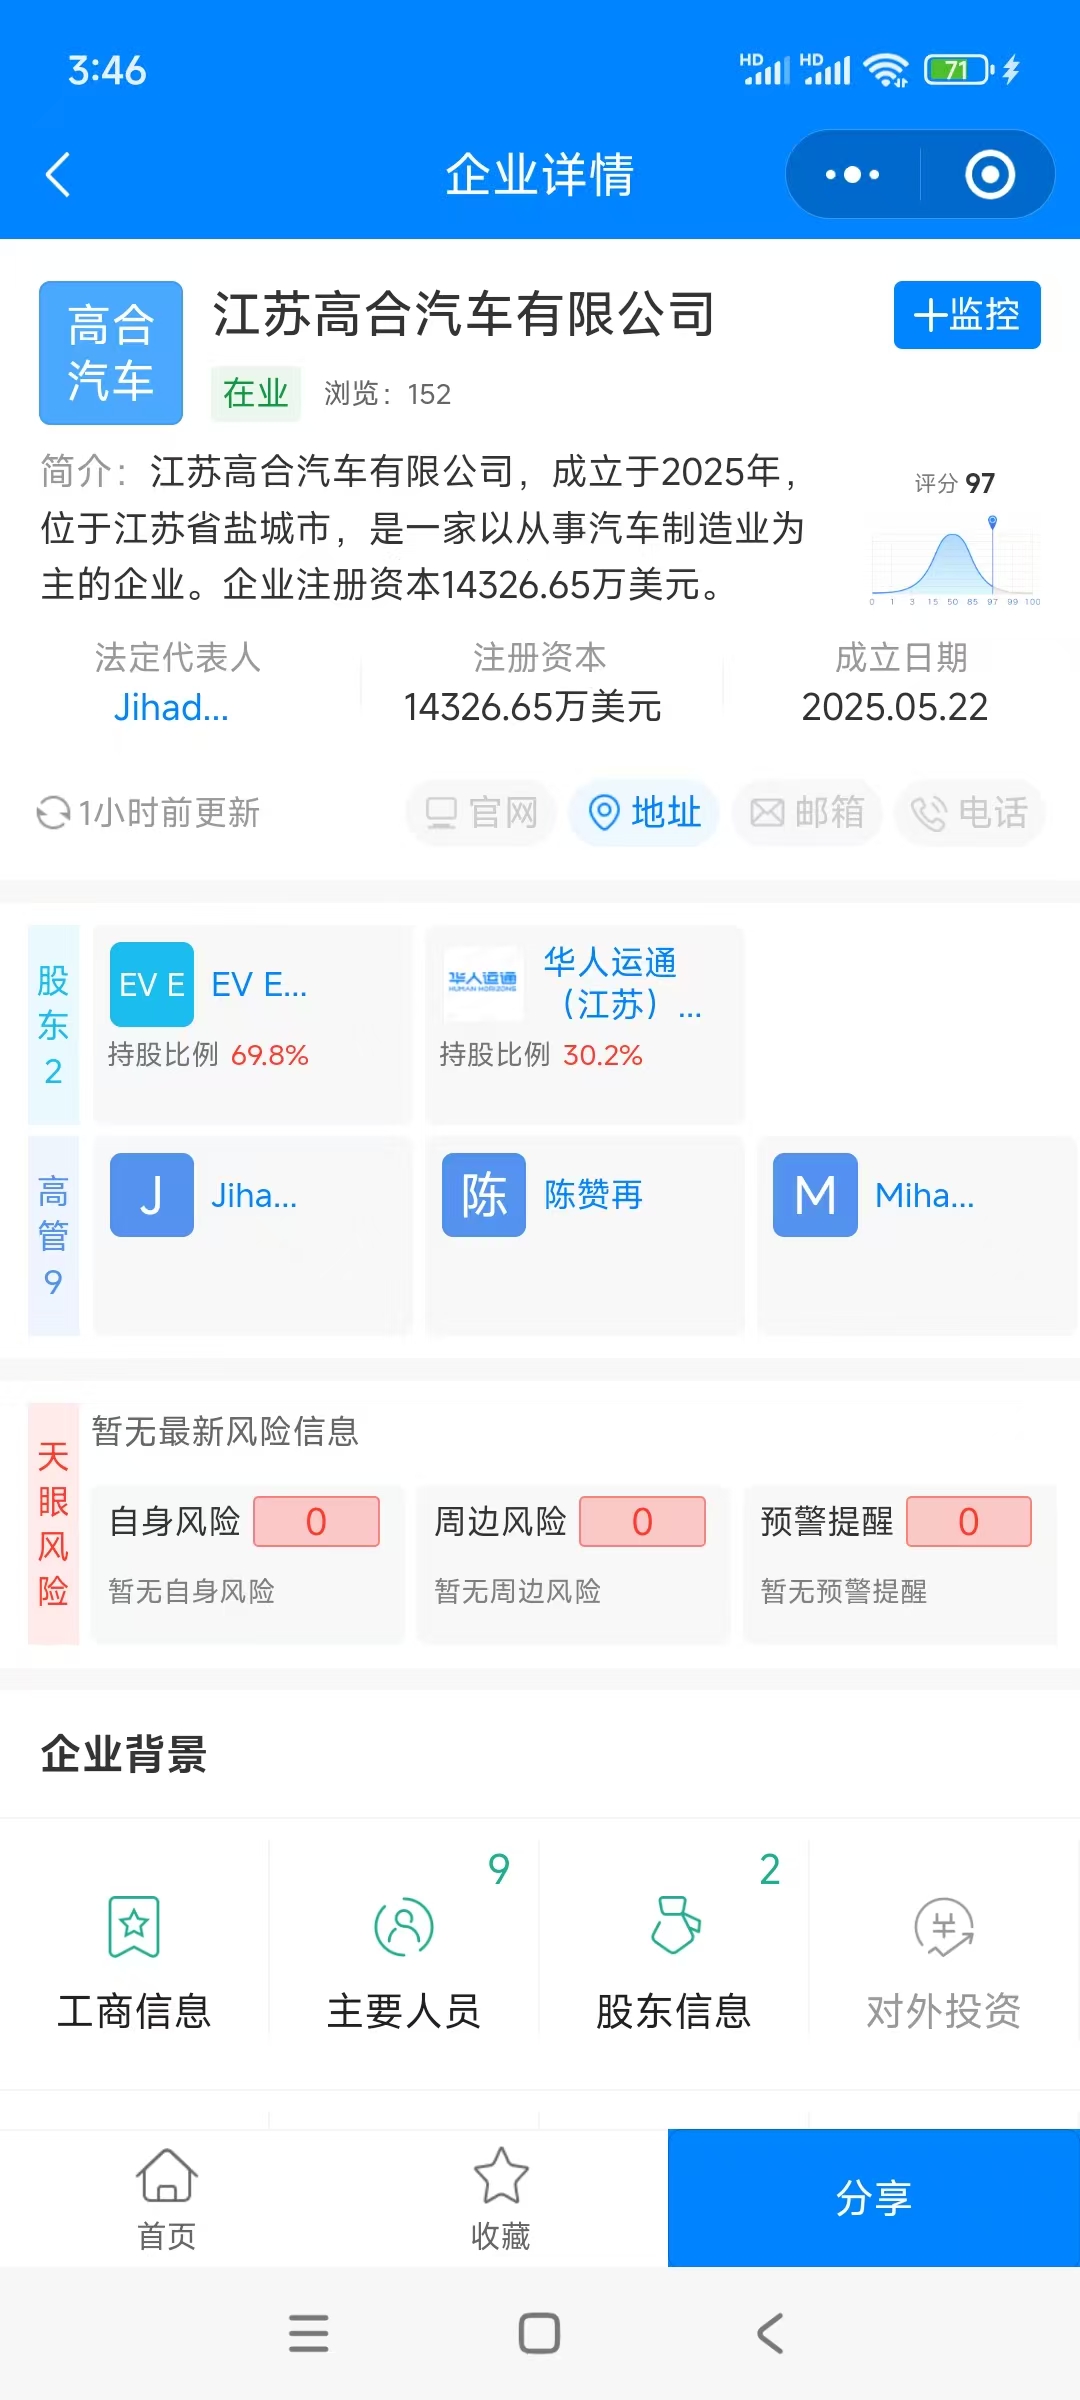1080x2400 pixels.
Task: Tap EV E... 持股比例 69.8% text
Action: point(208,1055)
